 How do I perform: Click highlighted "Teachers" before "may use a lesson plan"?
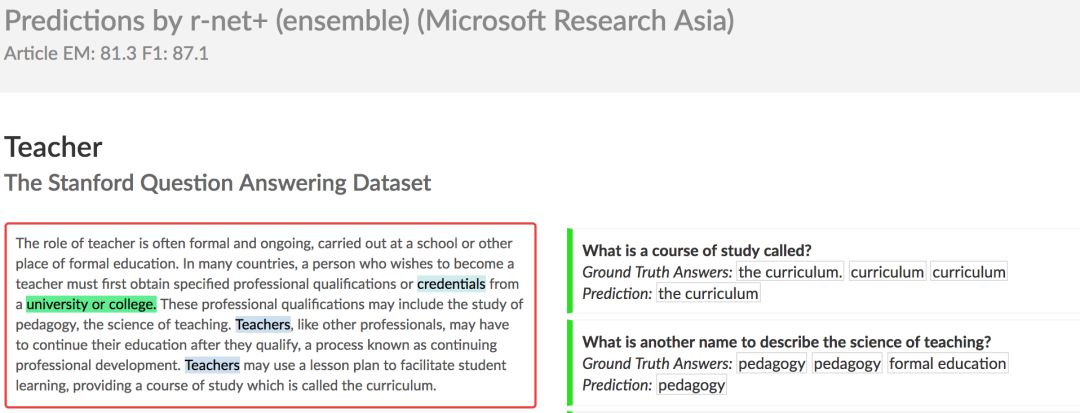(x=212, y=365)
